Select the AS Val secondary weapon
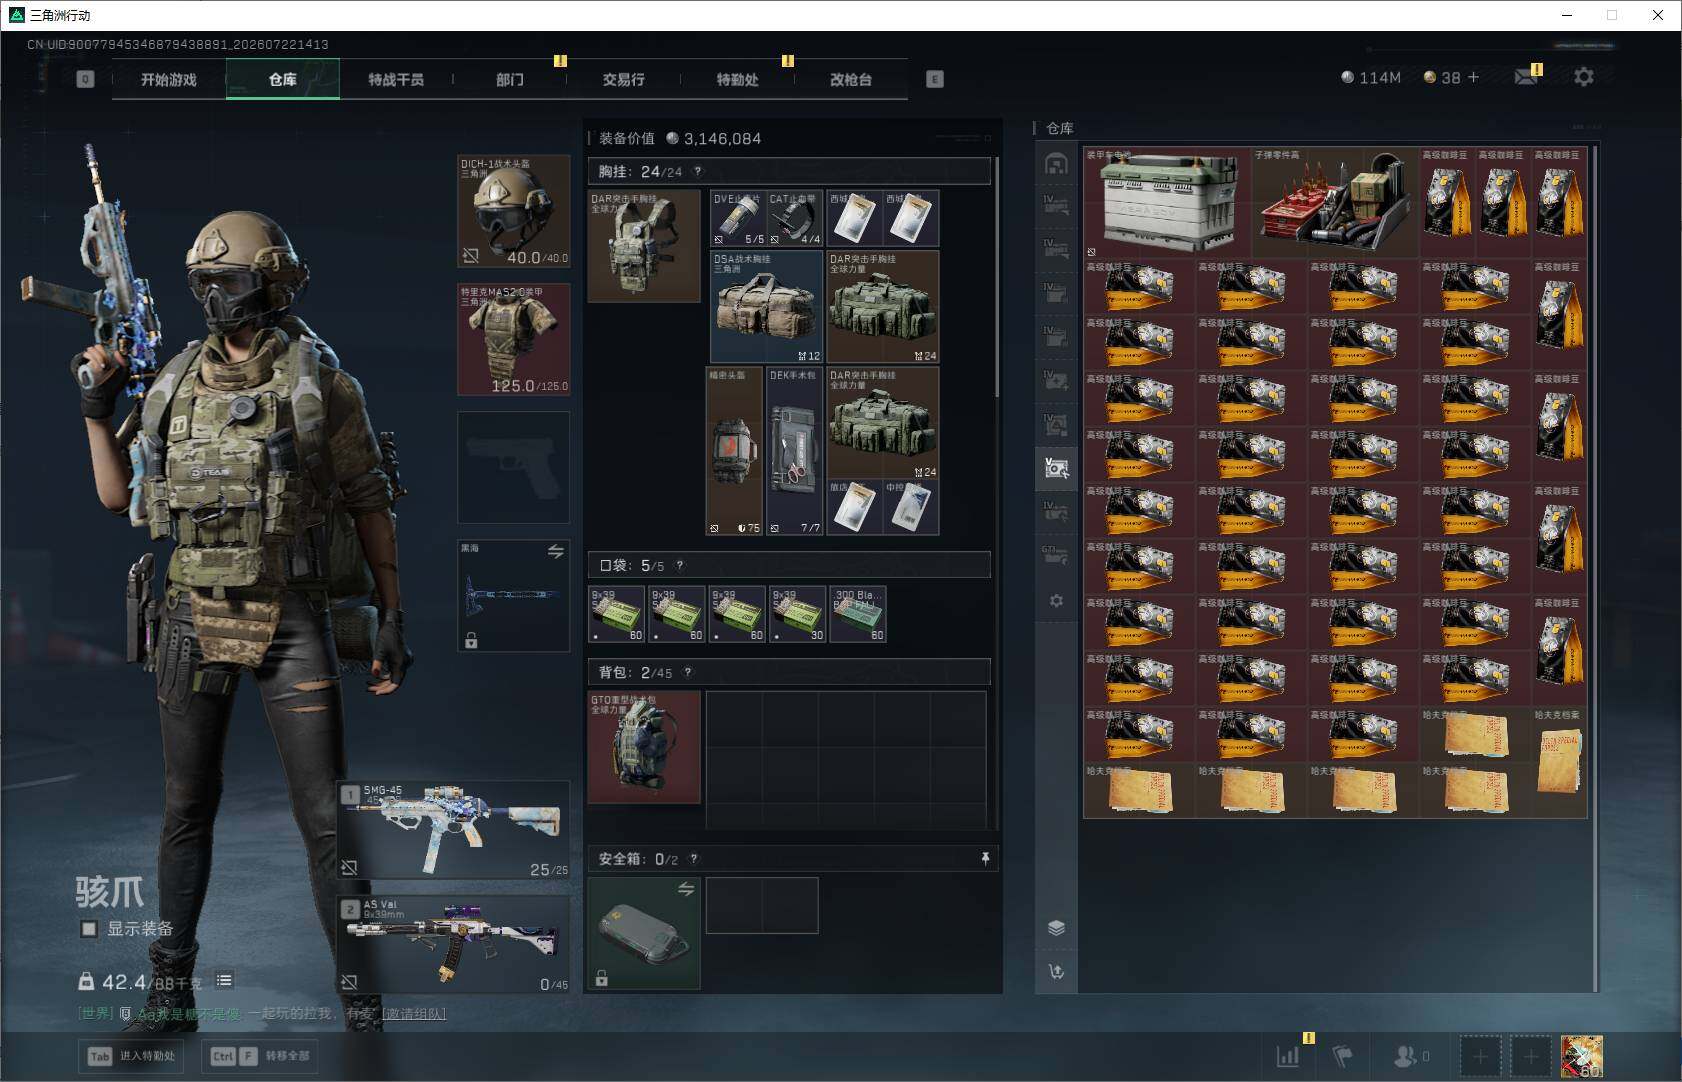The width and height of the screenshot is (1682, 1082). point(454,945)
